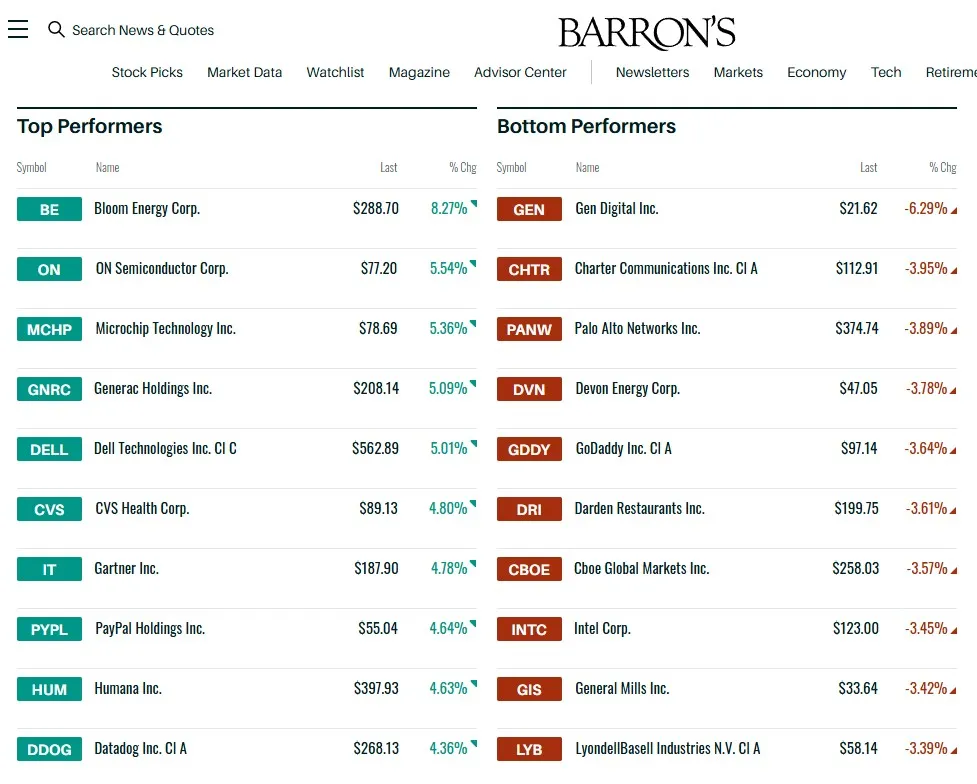Open GoDaddy Inc. Cl A link

click(x=623, y=449)
